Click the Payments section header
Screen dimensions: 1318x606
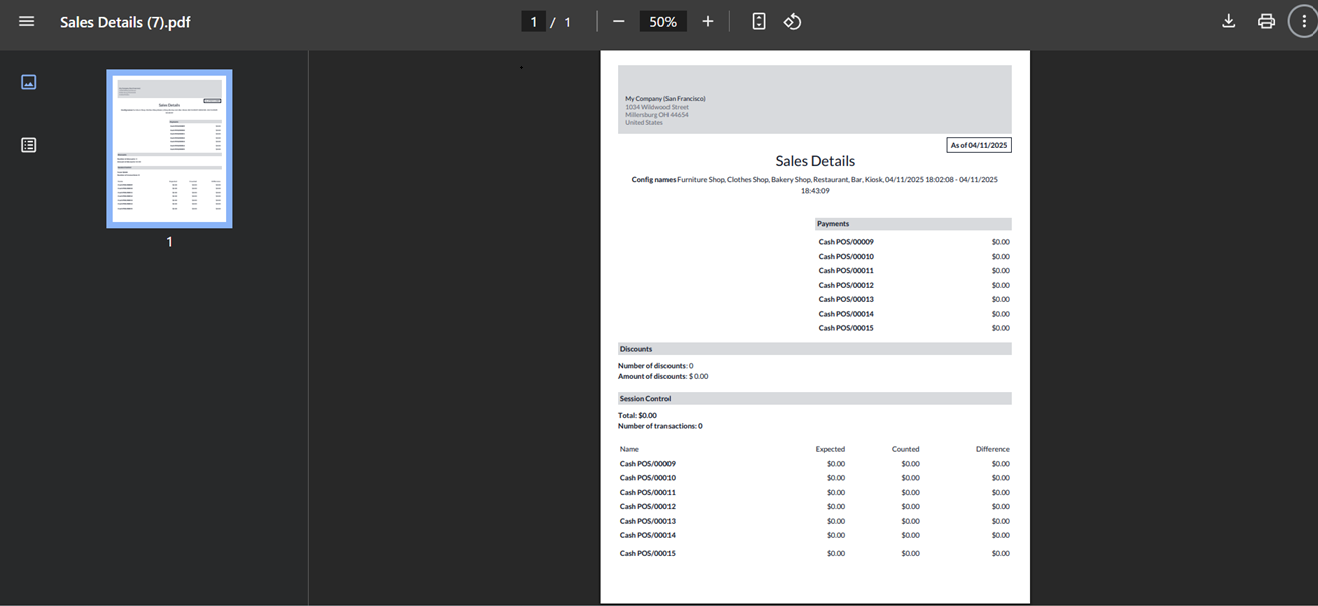coord(833,224)
